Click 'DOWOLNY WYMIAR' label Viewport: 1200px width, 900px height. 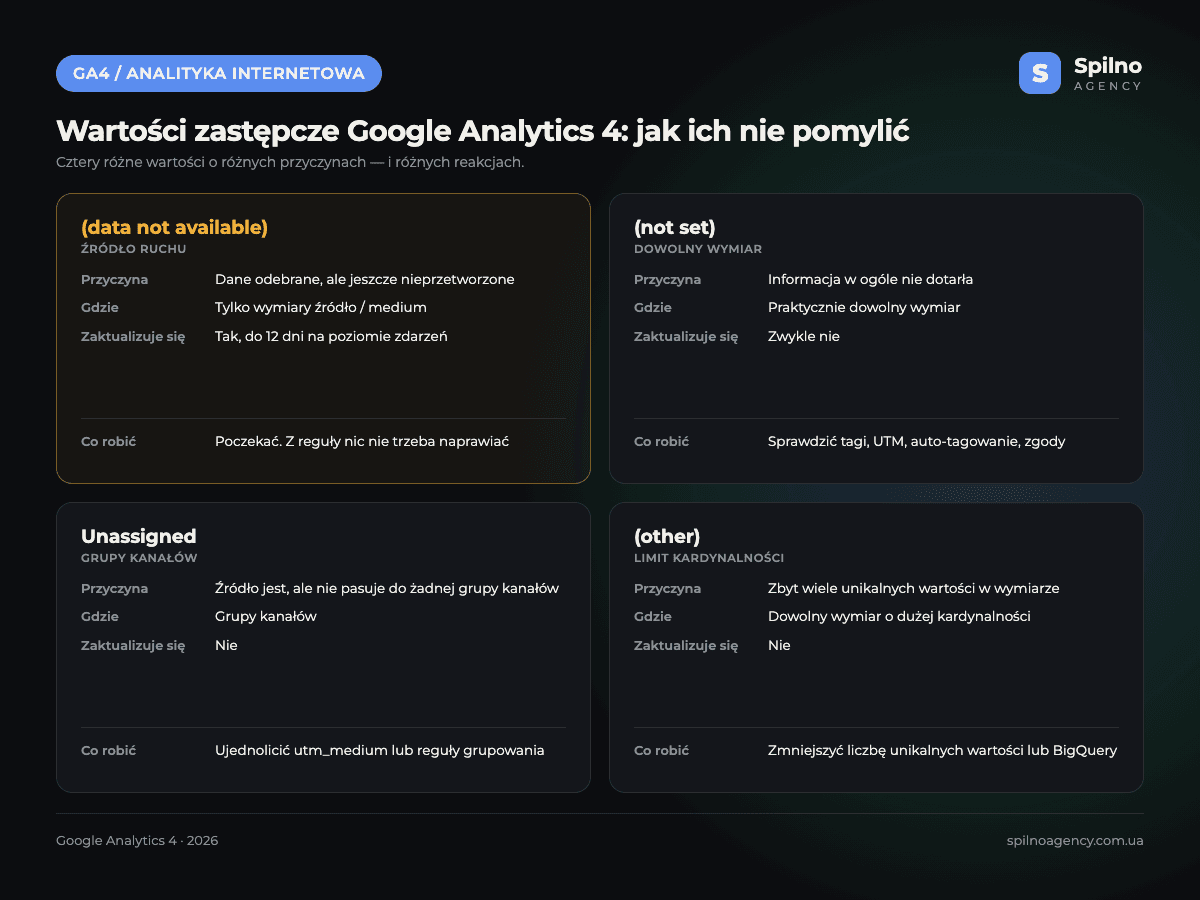pyautogui.click(x=698, y=249)
